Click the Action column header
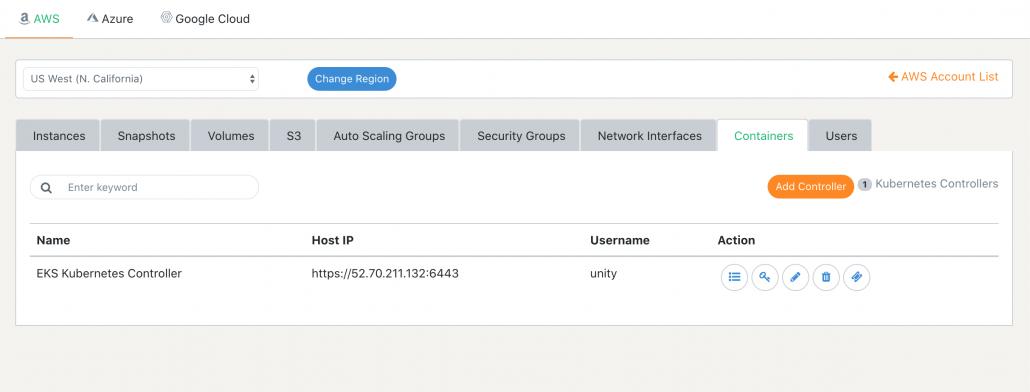The height and width of the screenshot is (392, 1030). [x=736, y=240]
